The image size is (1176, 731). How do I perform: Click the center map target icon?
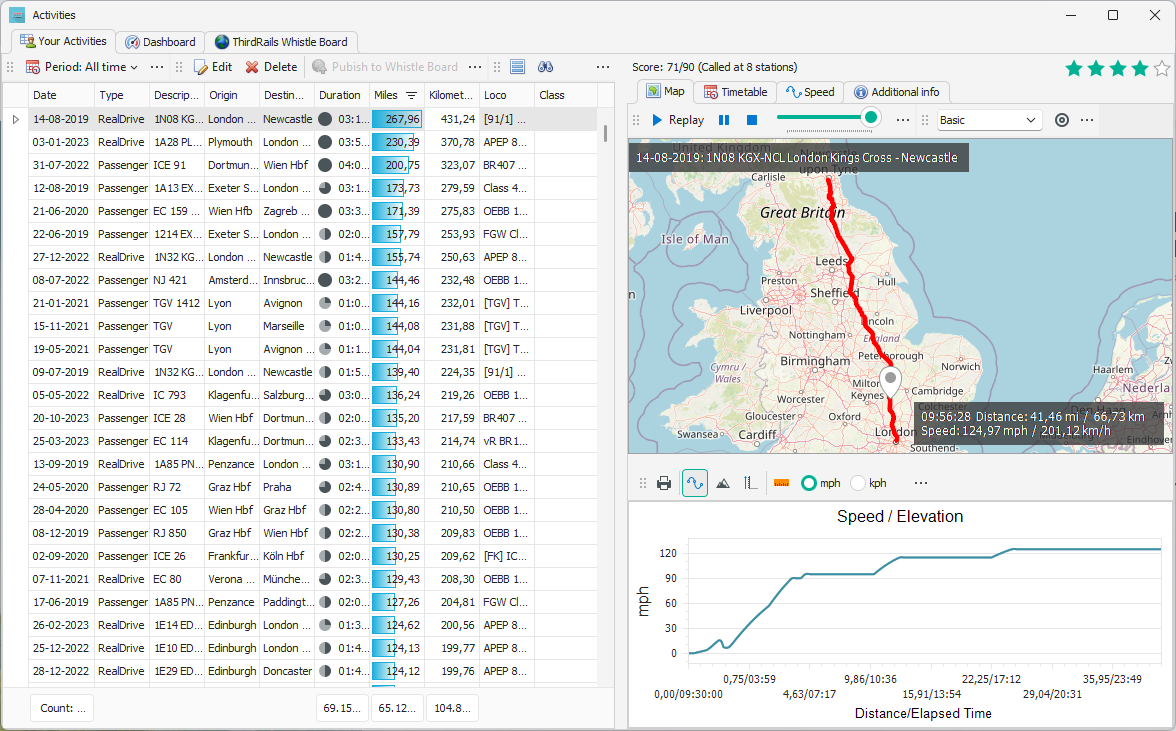[1062, 120]
